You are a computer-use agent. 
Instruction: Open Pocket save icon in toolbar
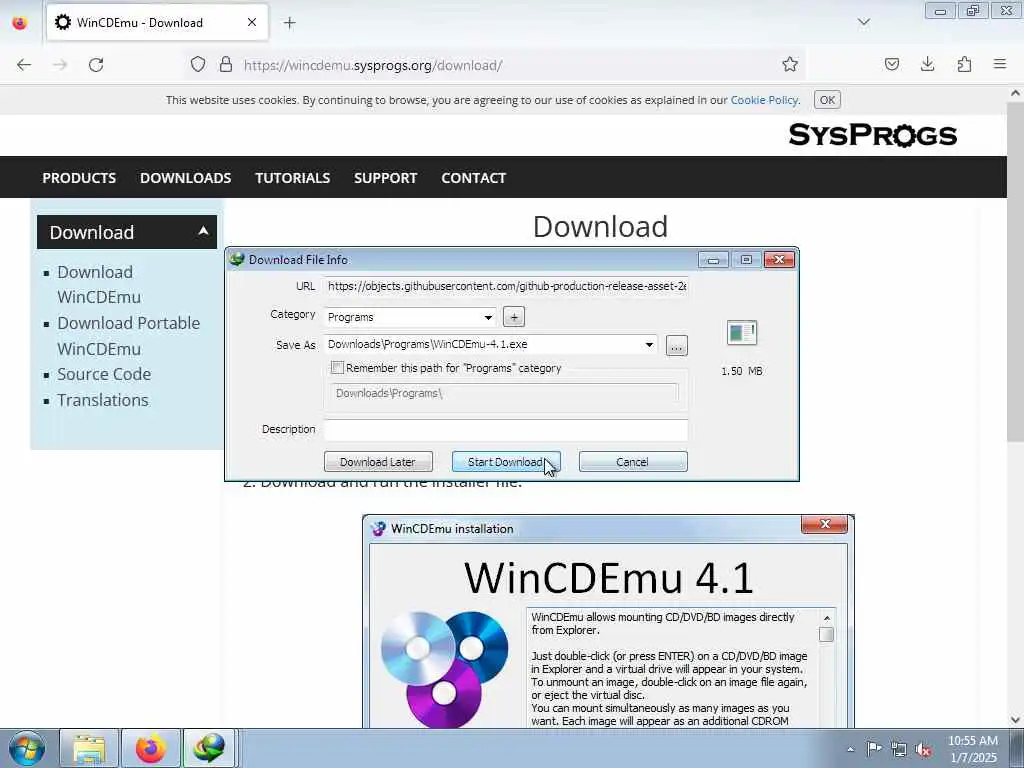[892, 65]
